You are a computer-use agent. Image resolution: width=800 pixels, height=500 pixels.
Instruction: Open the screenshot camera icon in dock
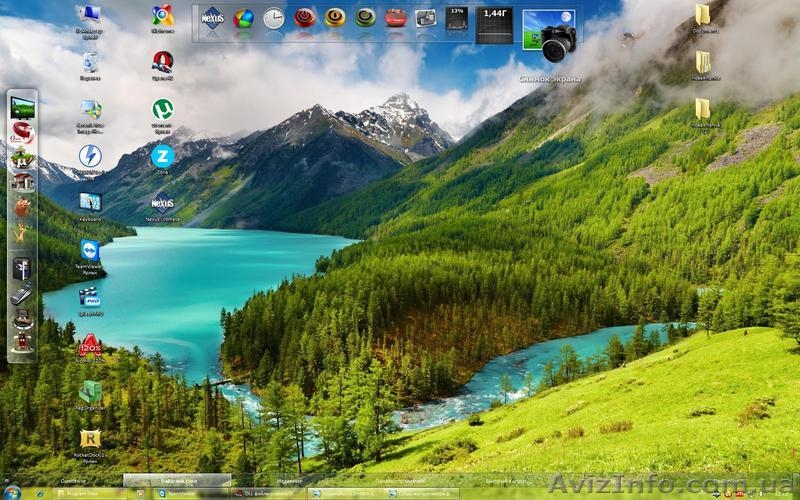click(x=549, y=36)
